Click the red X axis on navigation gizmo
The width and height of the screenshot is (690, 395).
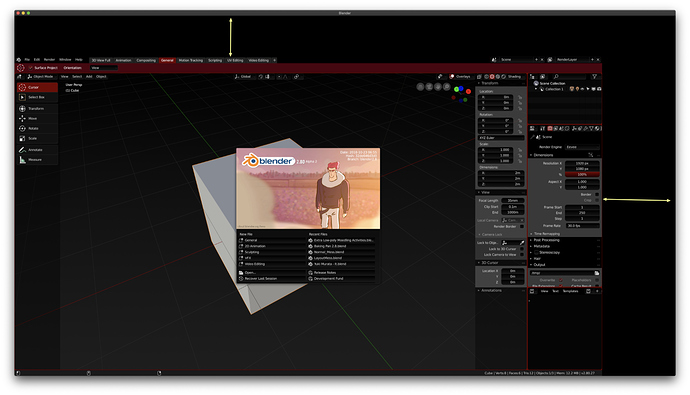click(x=468, y=91)
